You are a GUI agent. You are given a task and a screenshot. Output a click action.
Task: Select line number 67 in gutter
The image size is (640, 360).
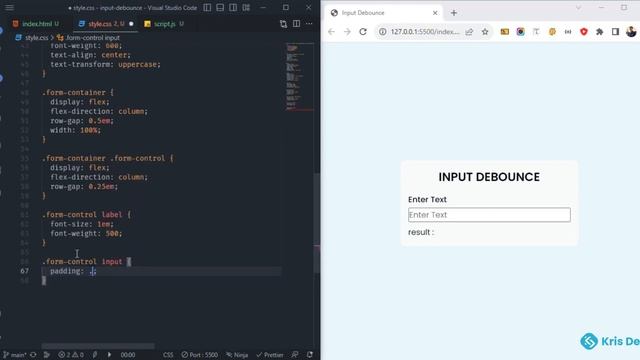pos(24,271)
